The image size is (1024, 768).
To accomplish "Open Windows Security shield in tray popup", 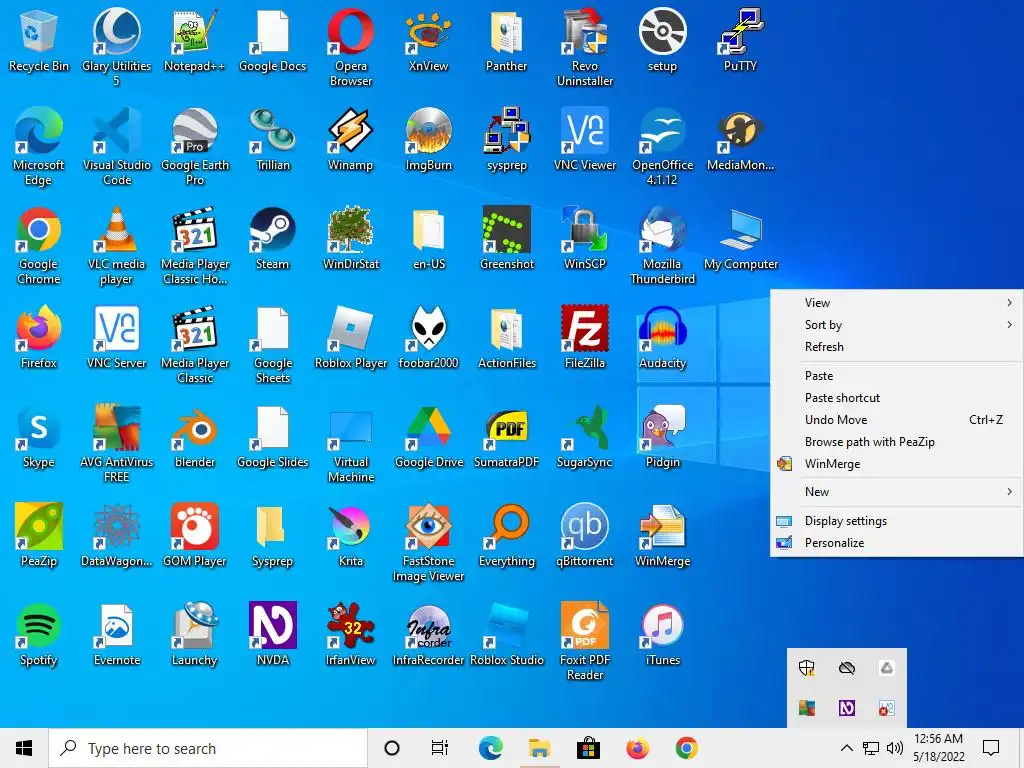I will [x=807, y=667].
